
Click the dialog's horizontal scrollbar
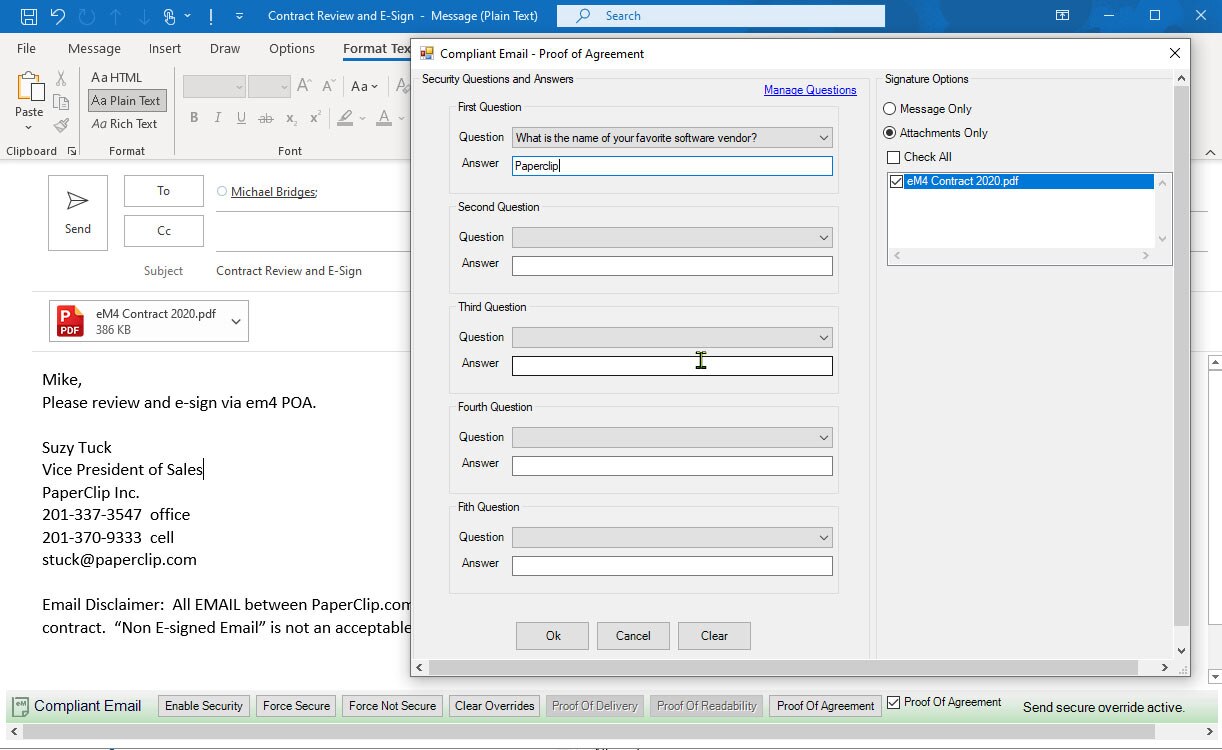coord(780,667)
